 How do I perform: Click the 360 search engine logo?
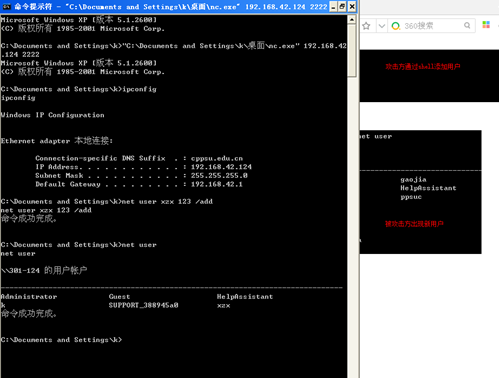(x=396, y=26)
